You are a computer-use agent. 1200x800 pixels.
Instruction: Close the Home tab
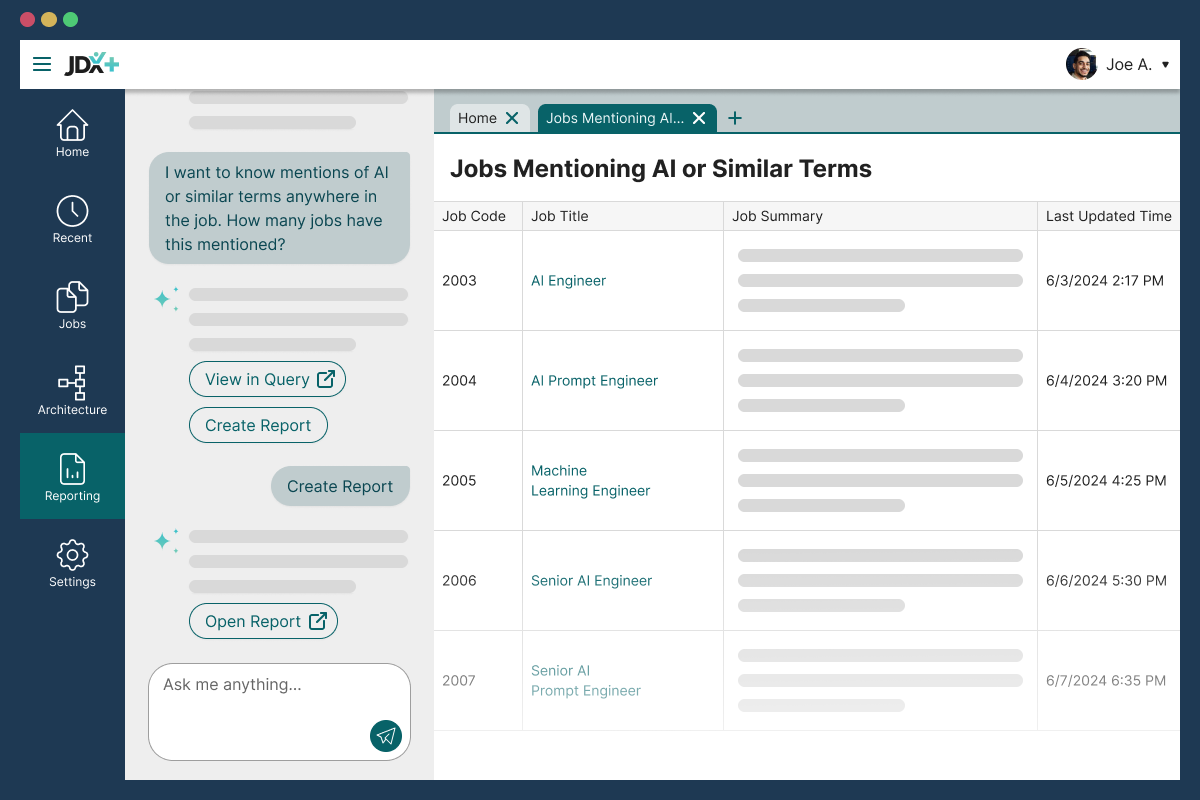coord(512,118)
